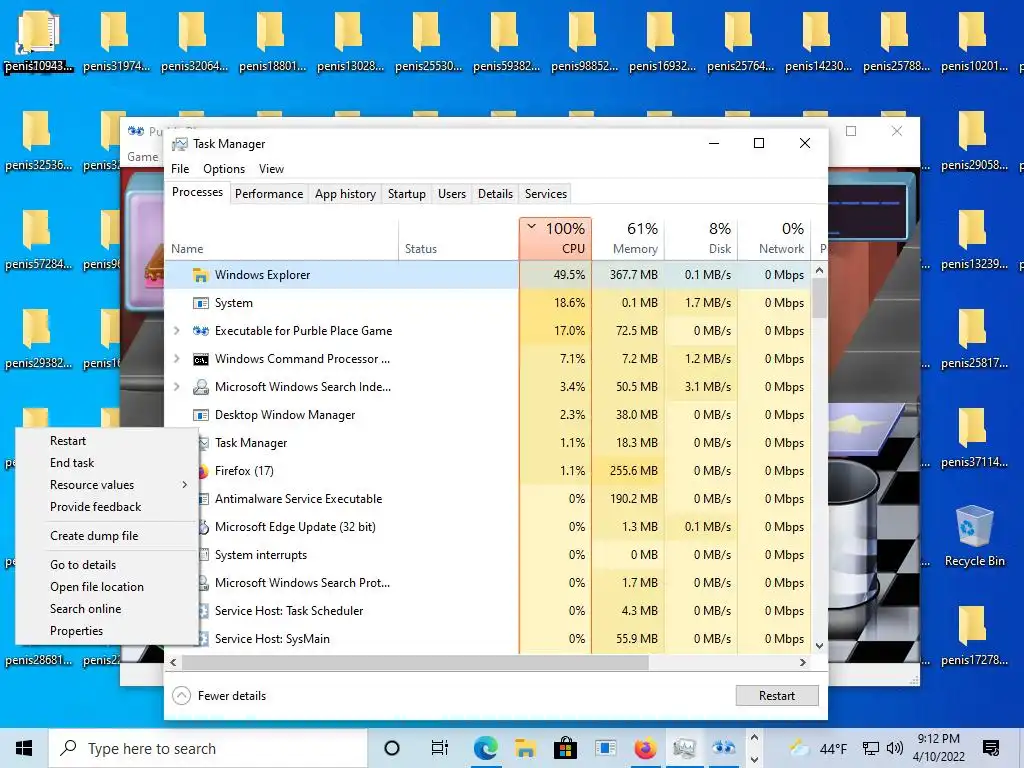Select the penis10943 desktop folder
The height and width of the screenshot is (768, 1024).
coord(38,40)
